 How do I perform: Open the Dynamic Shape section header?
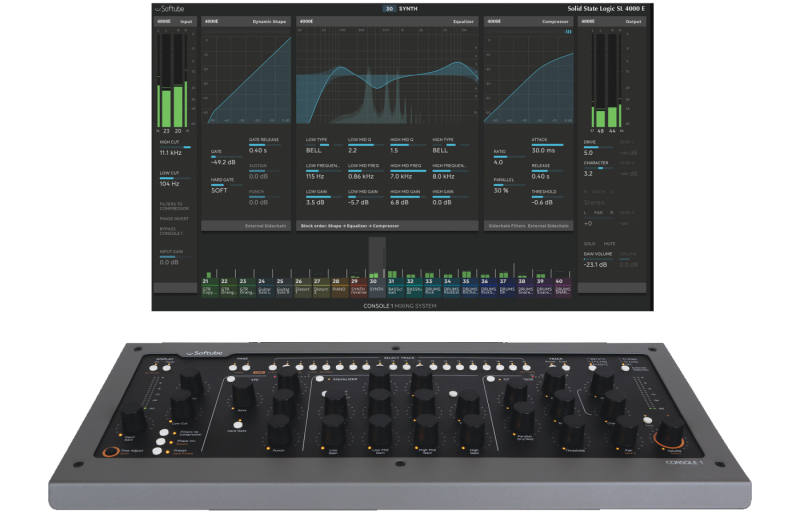tap(246, 21)
